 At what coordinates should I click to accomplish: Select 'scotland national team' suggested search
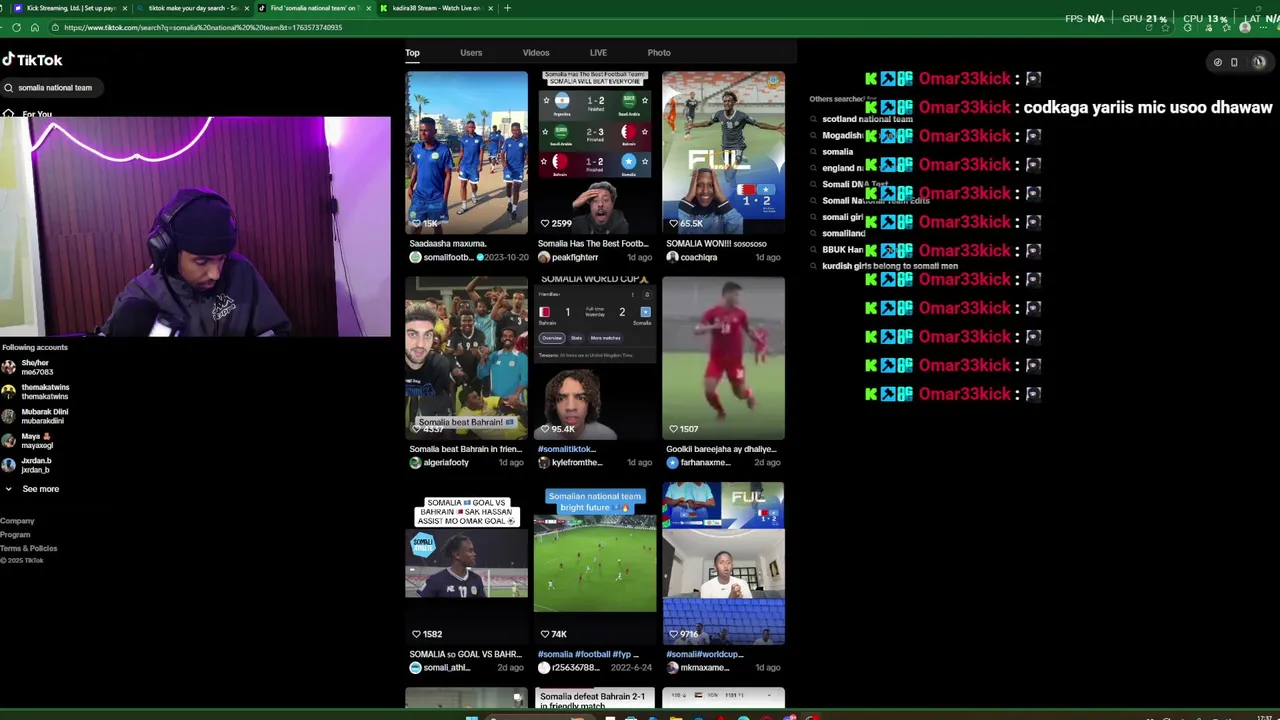(867, 119)
